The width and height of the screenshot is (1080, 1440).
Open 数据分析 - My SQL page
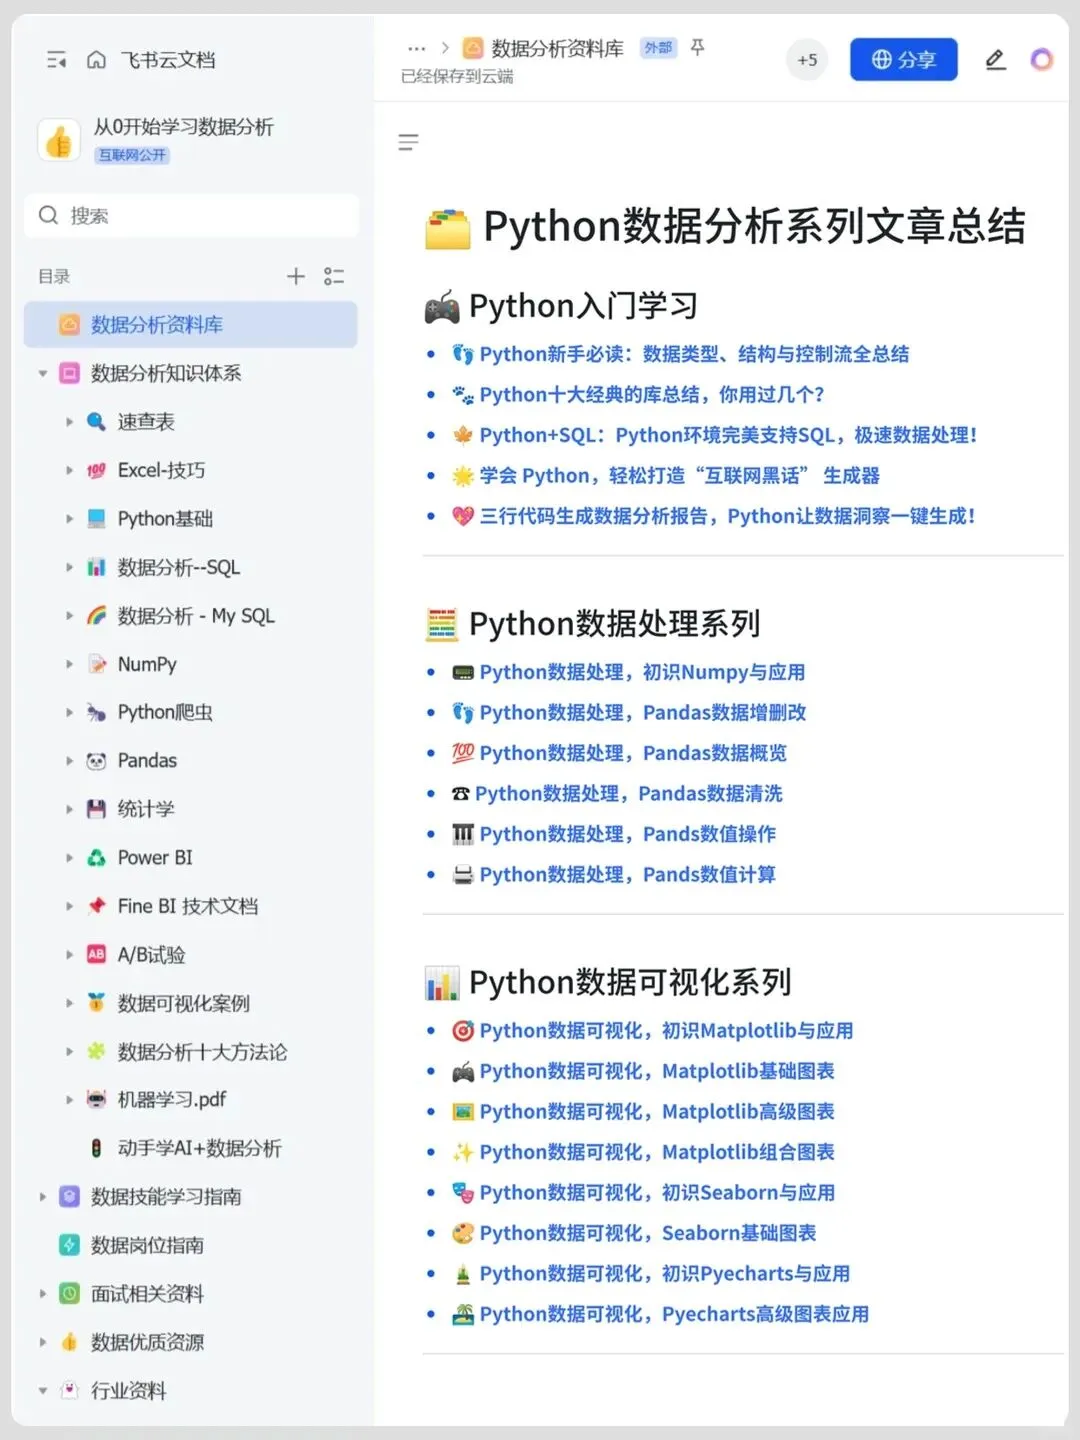[x=196, y=616]
